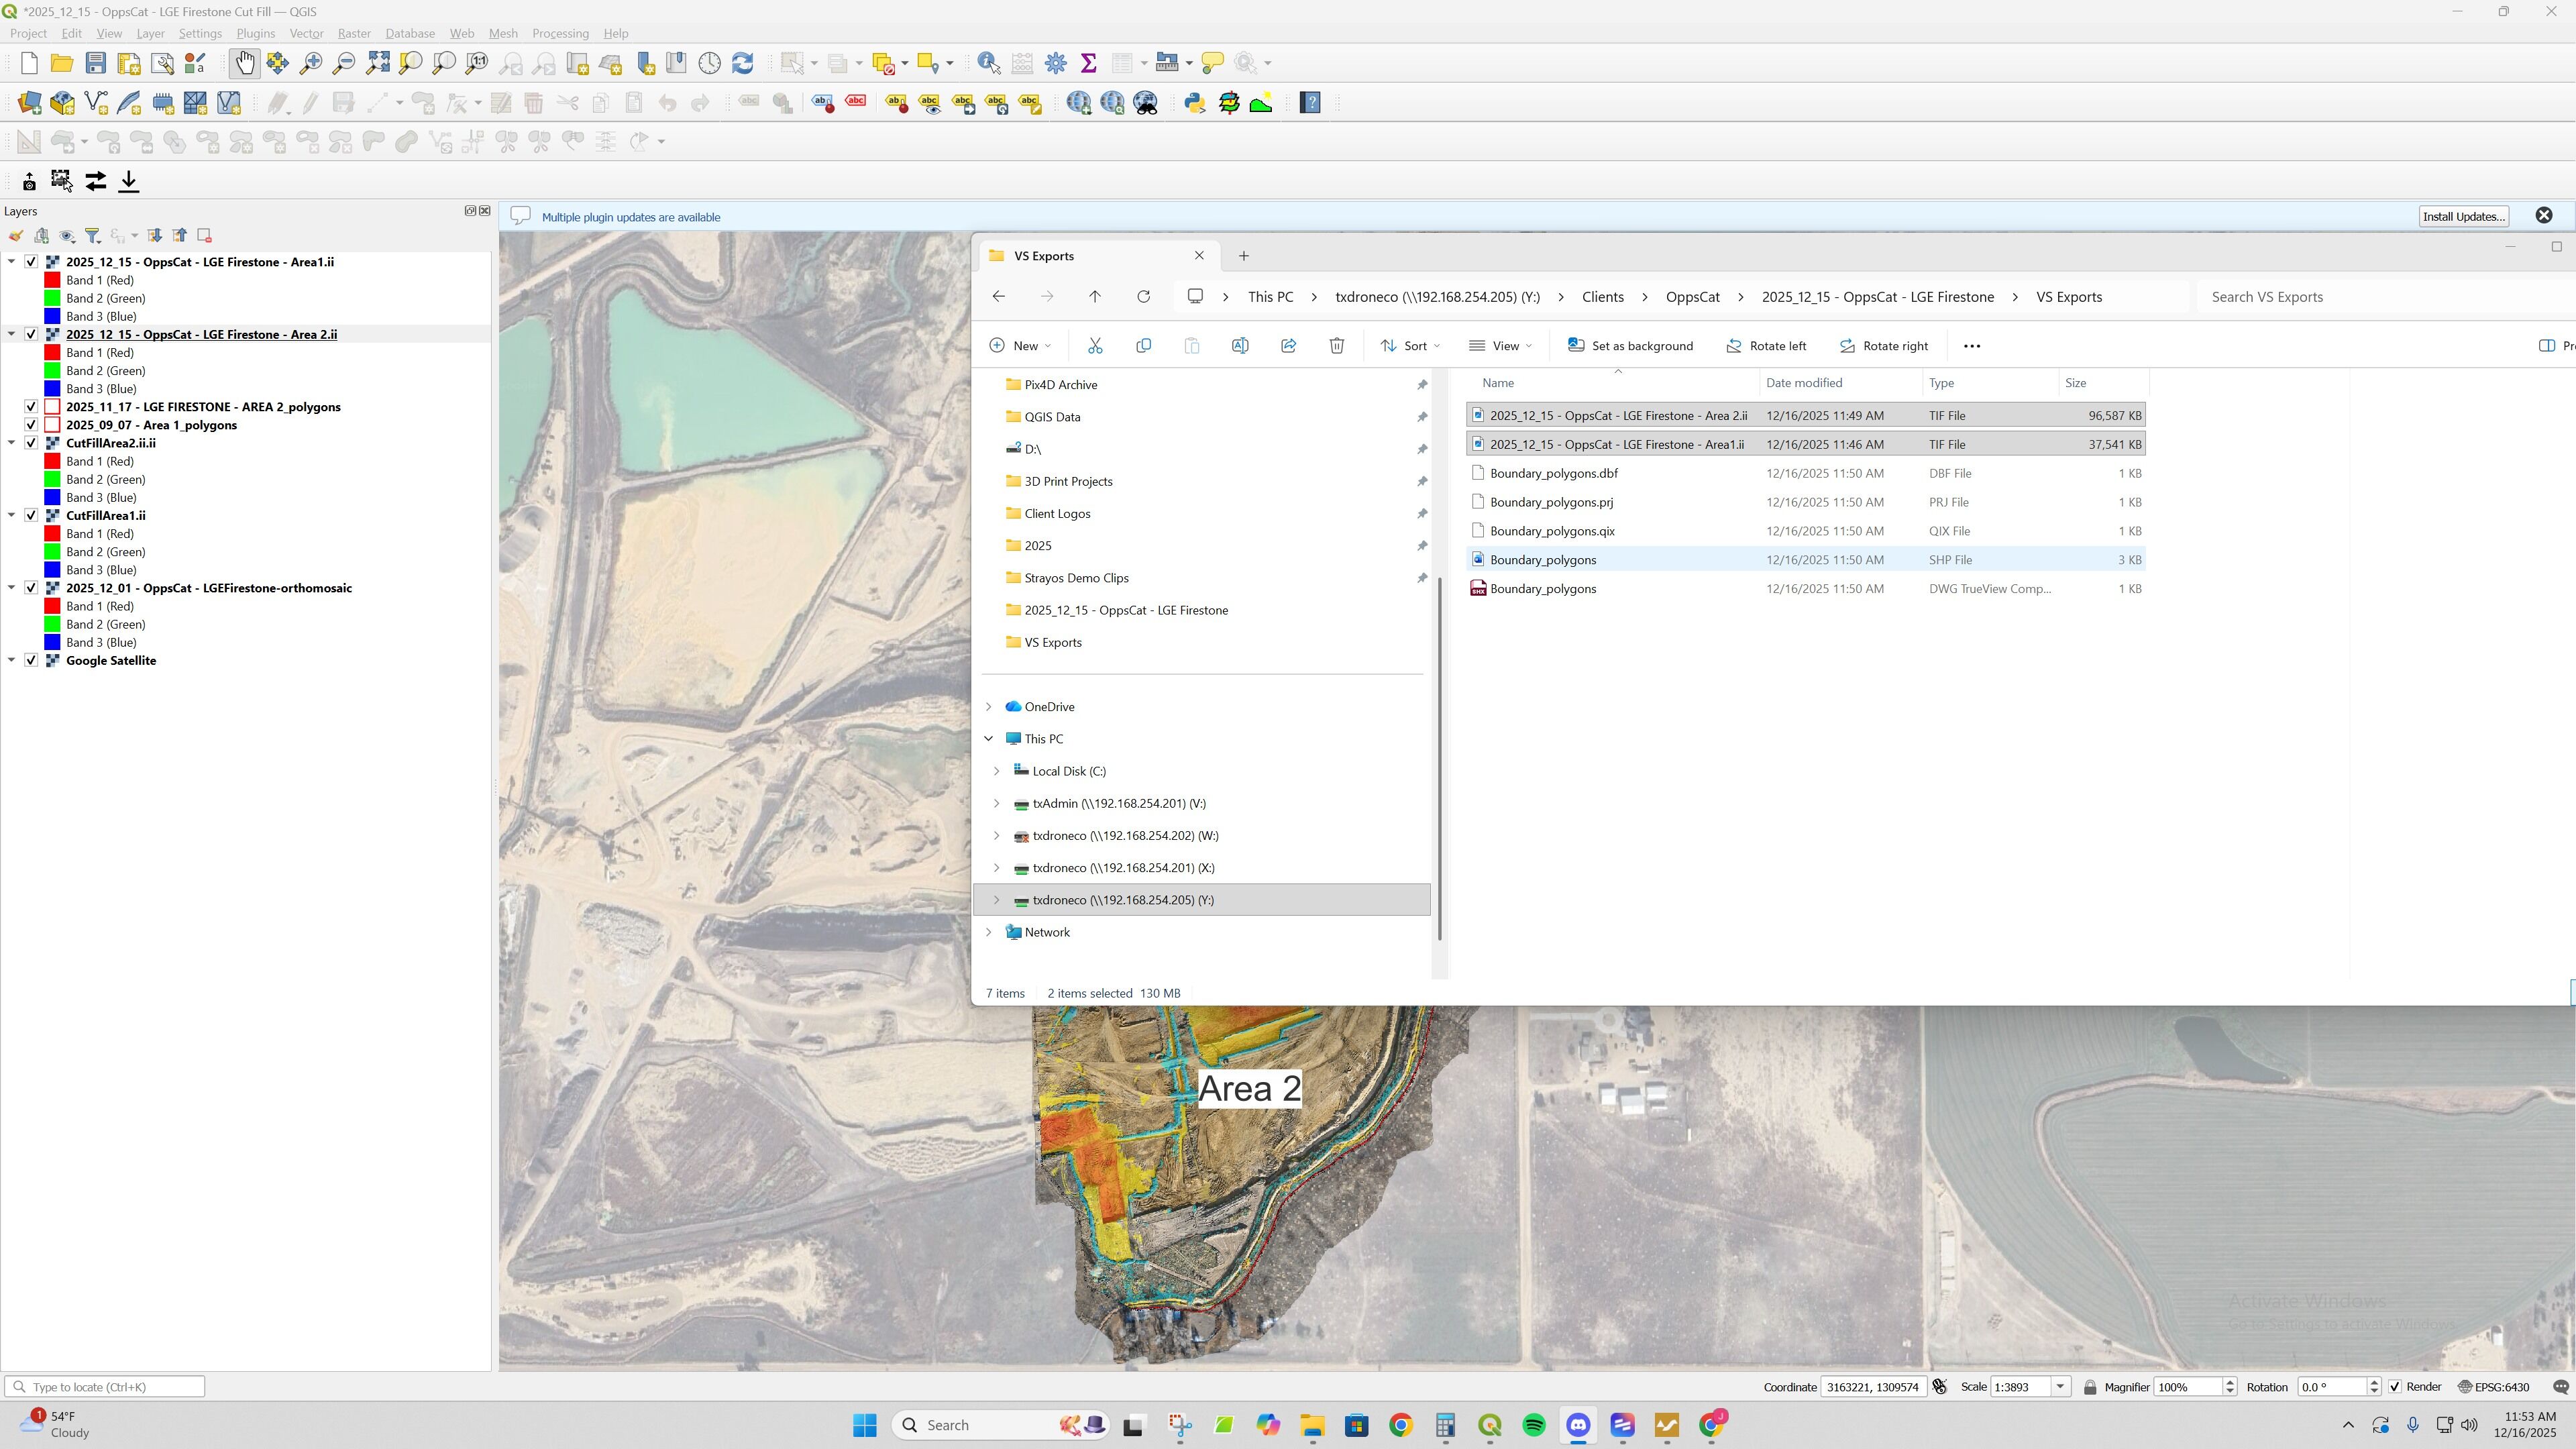Expand the Network tree node
The image size is (2576, 1449).
[x=989, y=932]
